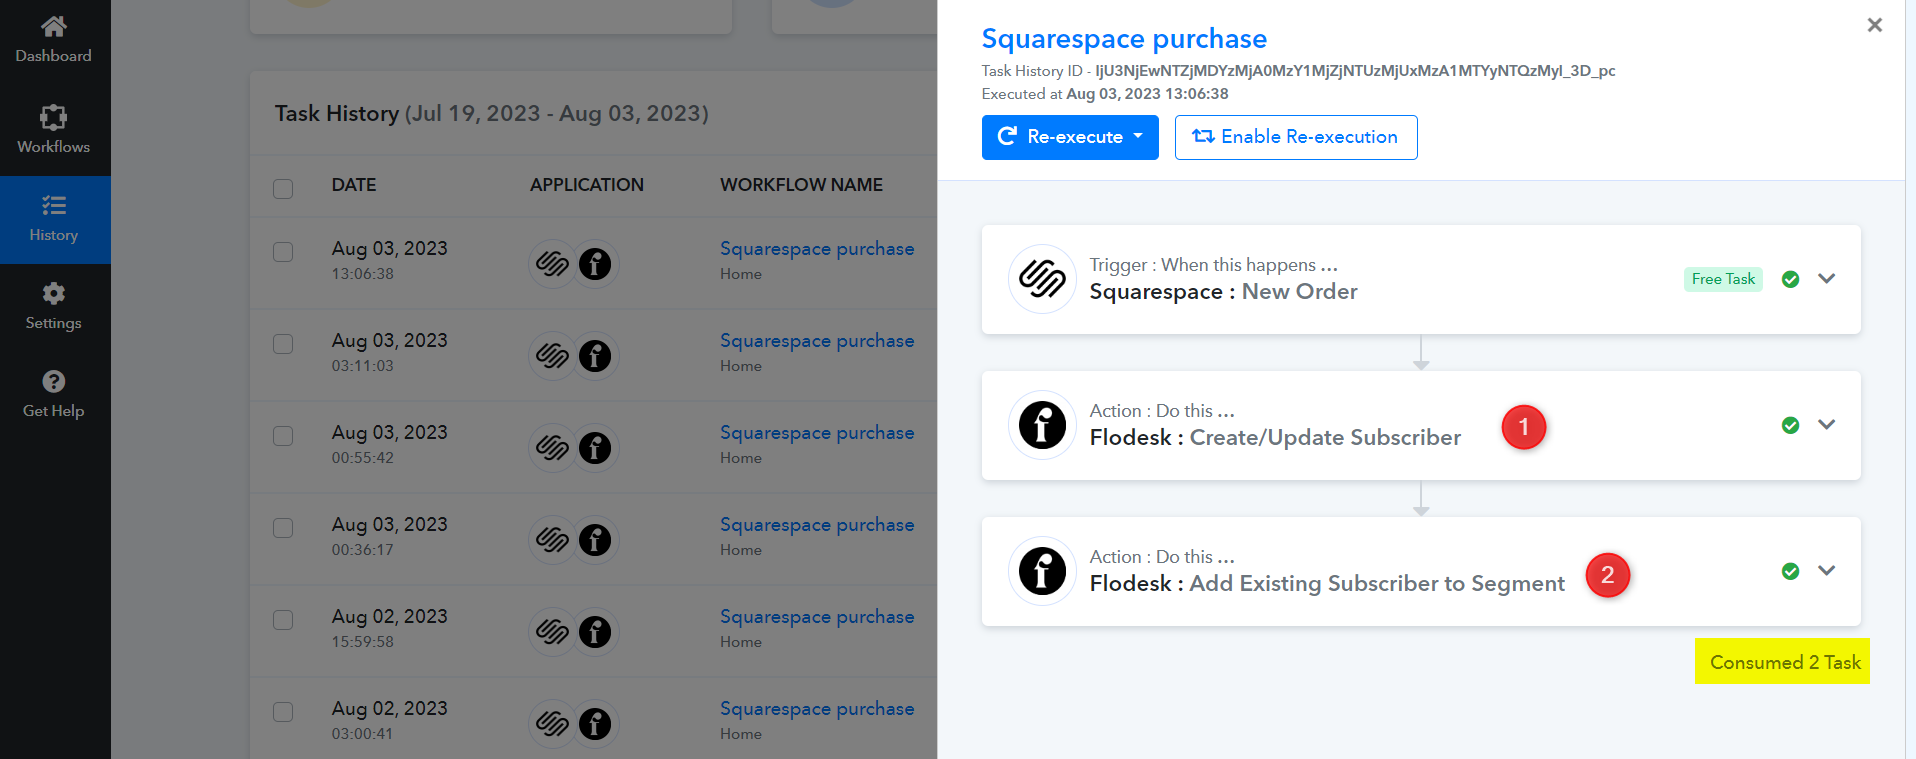Screen dimensions: 1916x759
Task: Tick the select-all checkbox beside DATE header
Action: [283, 189]
